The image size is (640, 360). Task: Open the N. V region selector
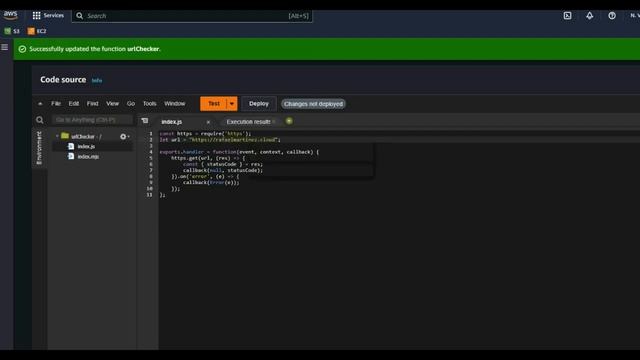click(x=635, y=16)
